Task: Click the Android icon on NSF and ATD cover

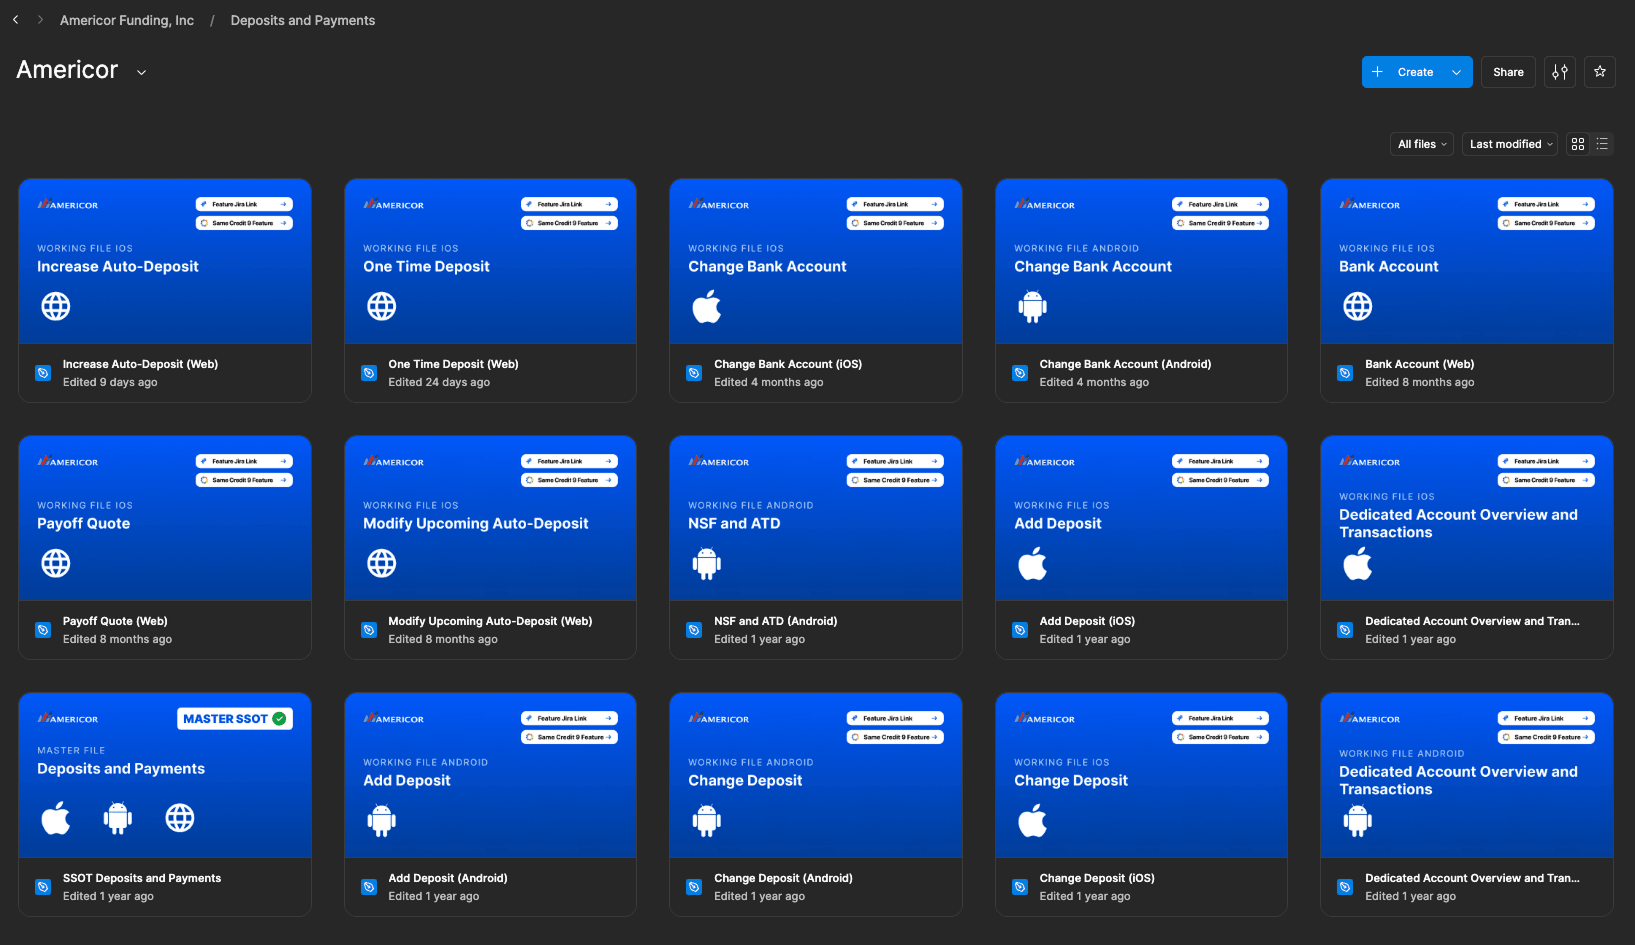Action: pyautogui.click(x=707, y=564)
